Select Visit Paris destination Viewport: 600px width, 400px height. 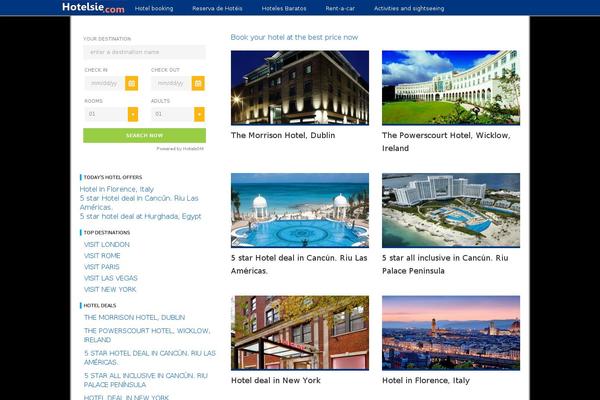pos(102,267)
